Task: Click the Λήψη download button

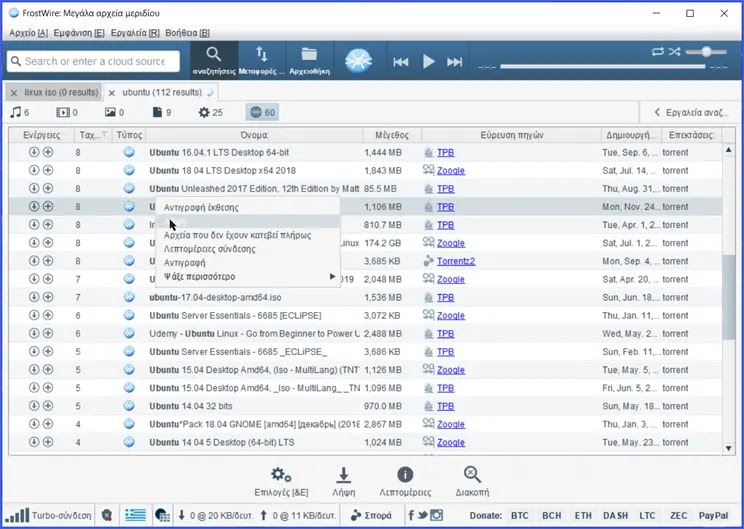Action: [344, 482]
